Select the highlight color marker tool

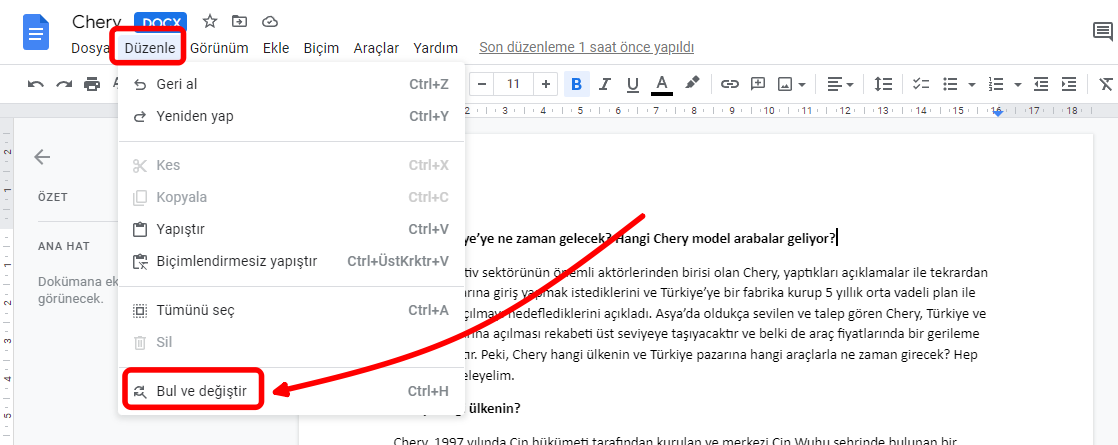point(691,84)
